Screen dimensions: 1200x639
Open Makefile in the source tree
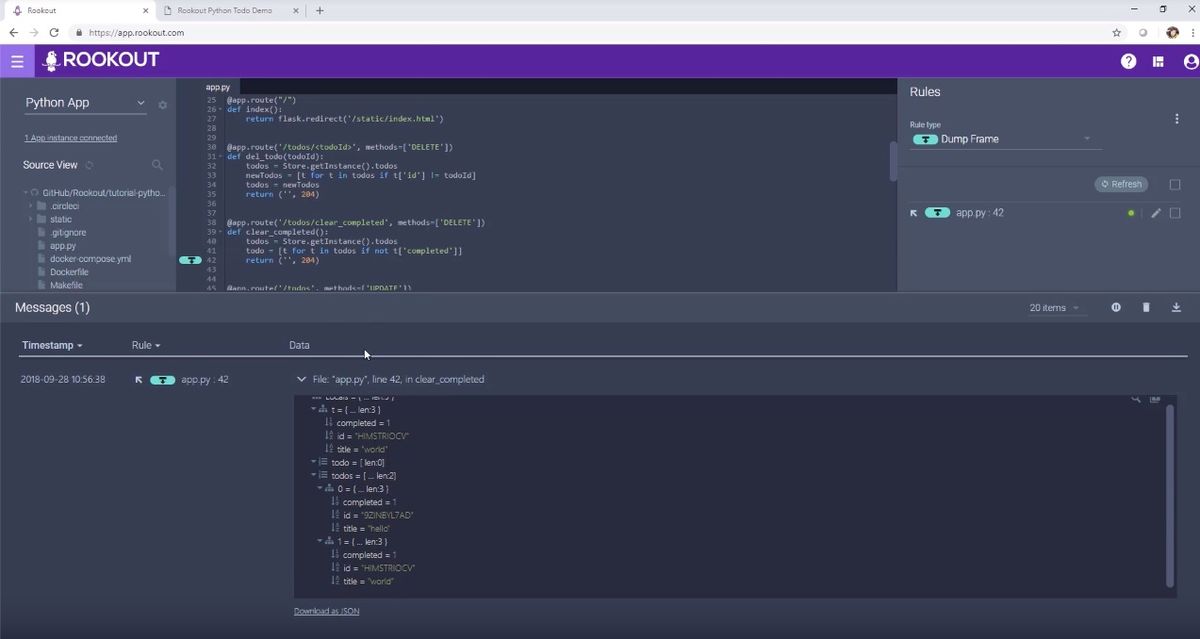[x=66, y=285]
